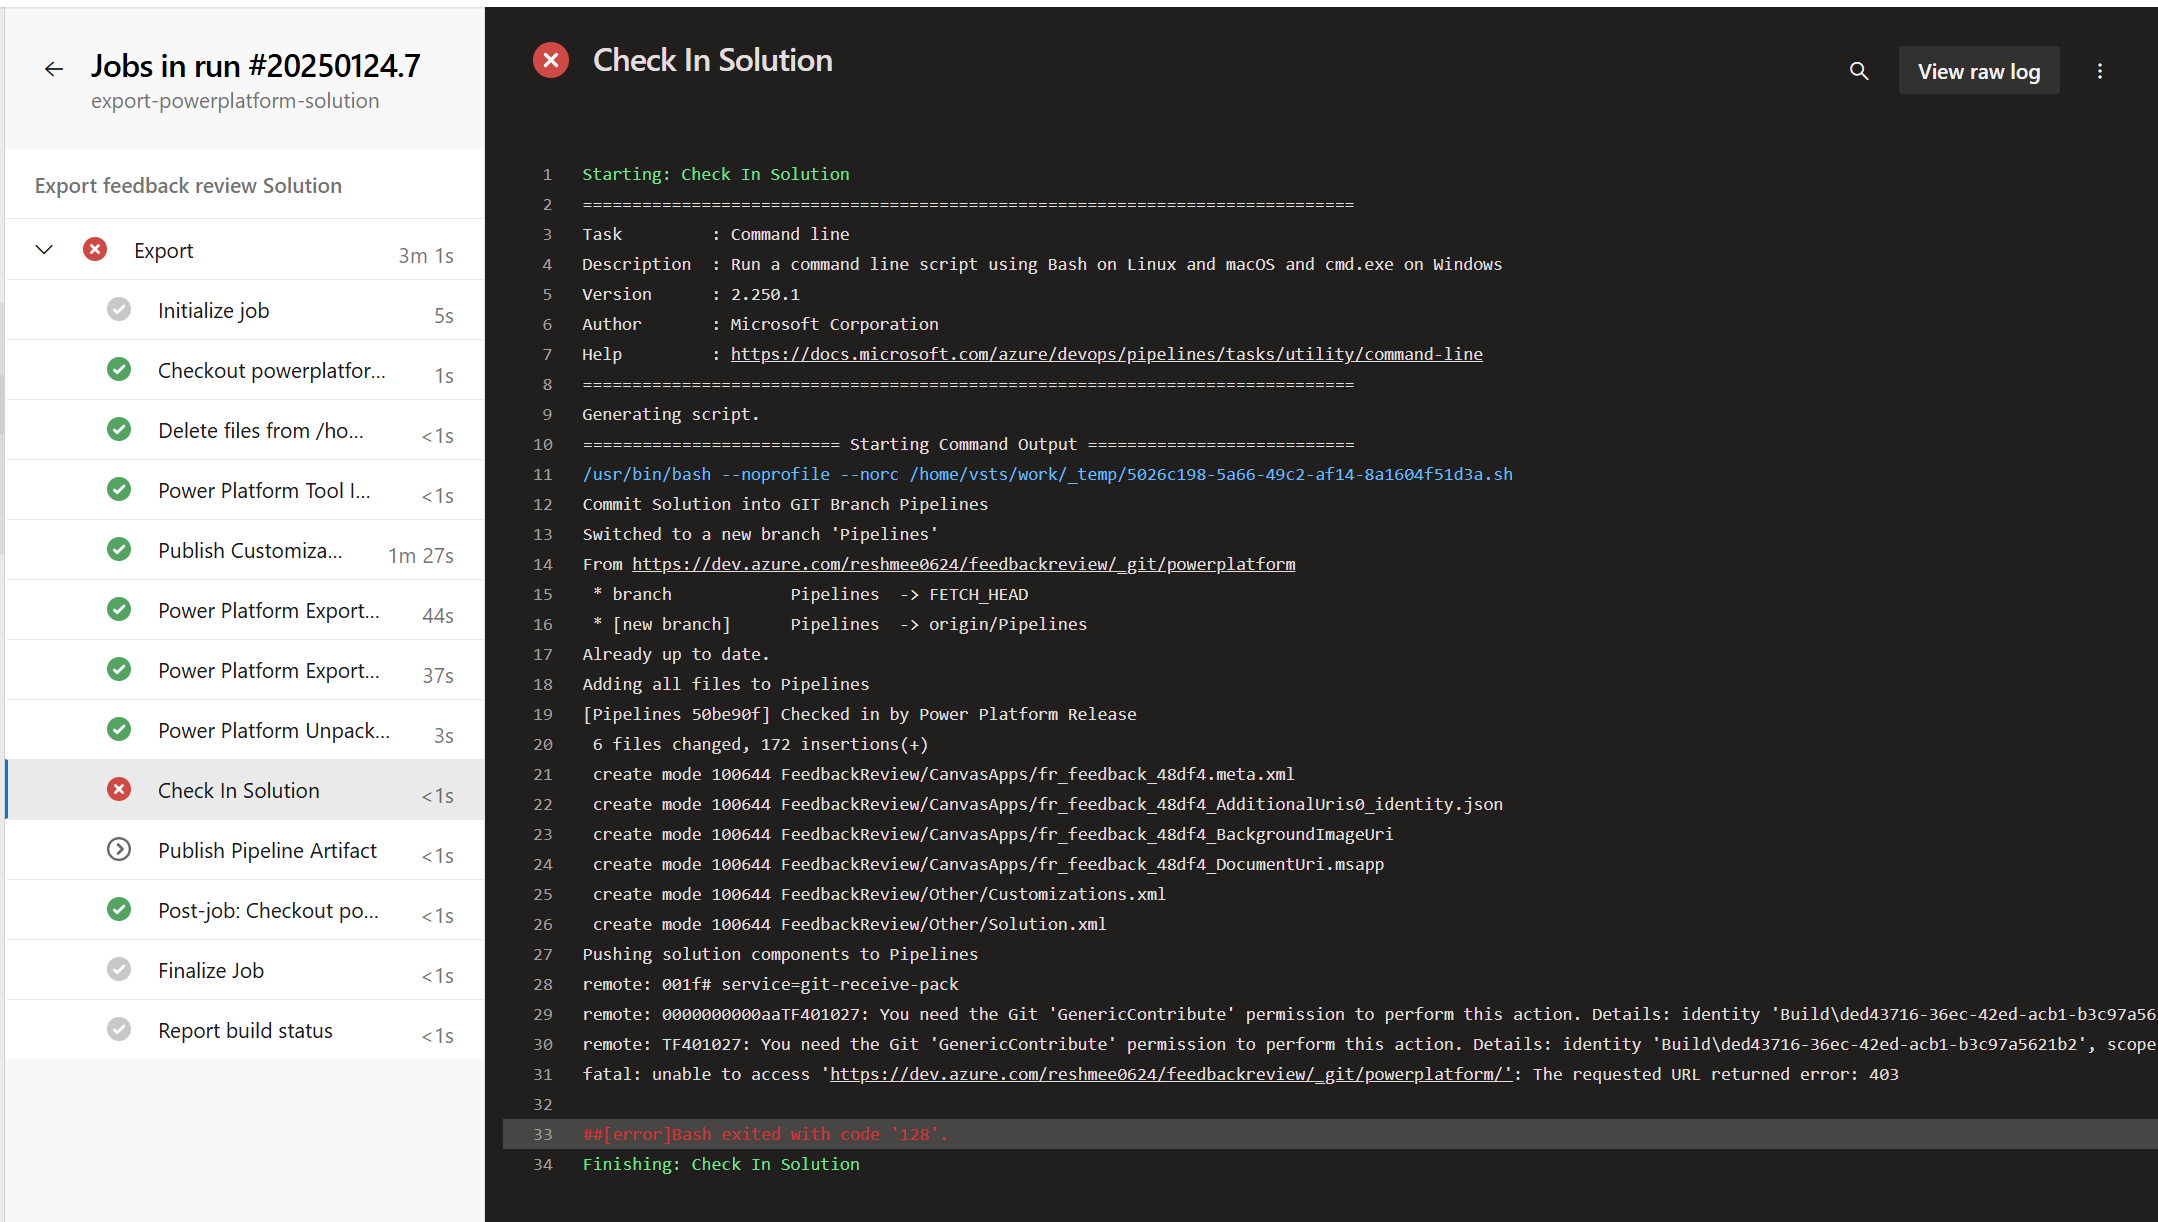Click the gray pending icon beside Initialize job
This screenshot has width=2158, height=1222.
pos(119,309)
